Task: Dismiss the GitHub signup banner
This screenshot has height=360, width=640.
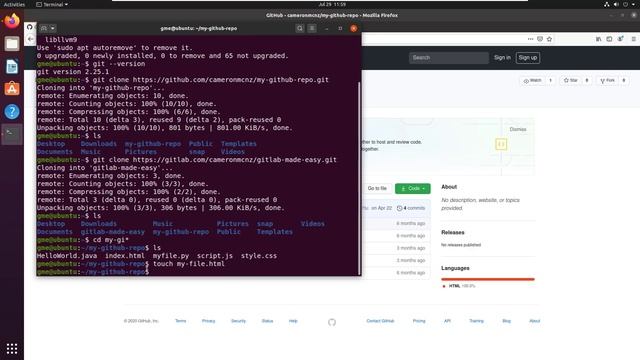Action: pyautogui.click(x=518, y=129)
